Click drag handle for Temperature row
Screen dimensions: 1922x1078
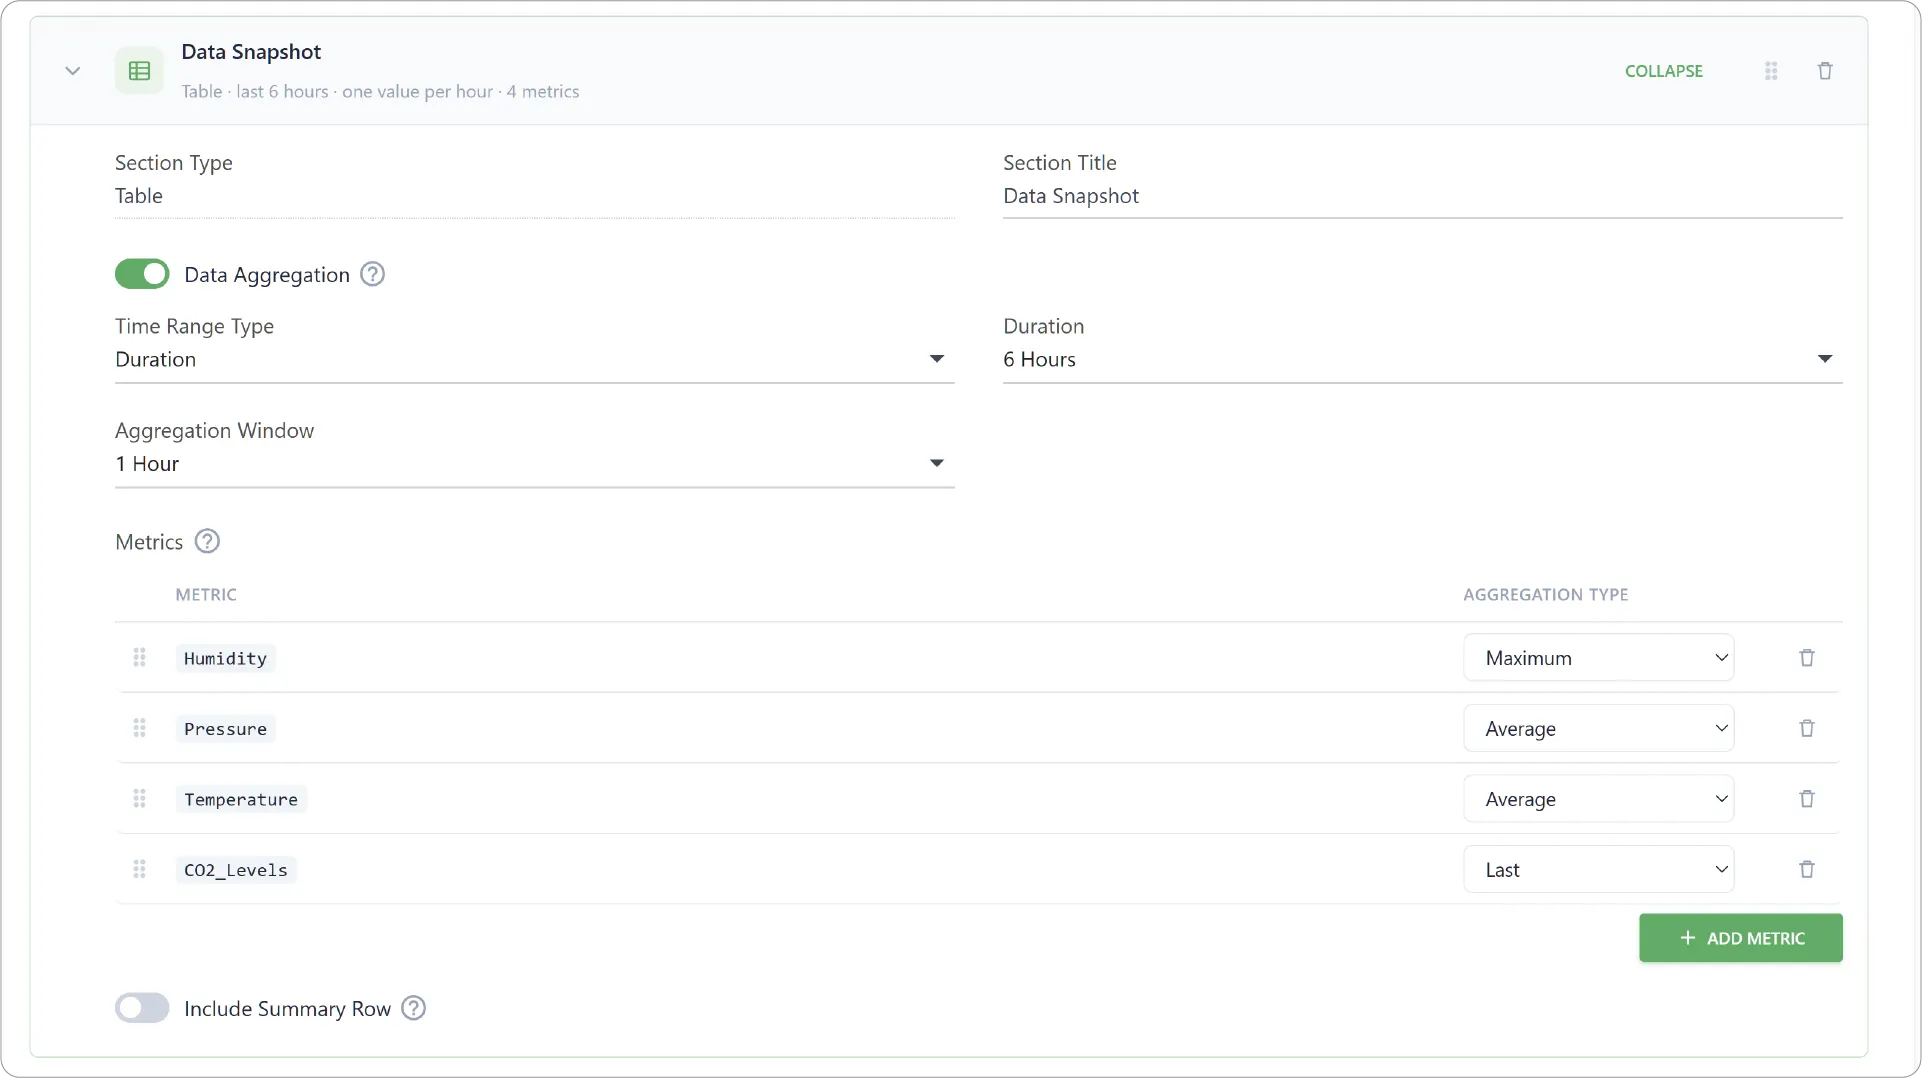pyautogui.click(x=139, y=798)
